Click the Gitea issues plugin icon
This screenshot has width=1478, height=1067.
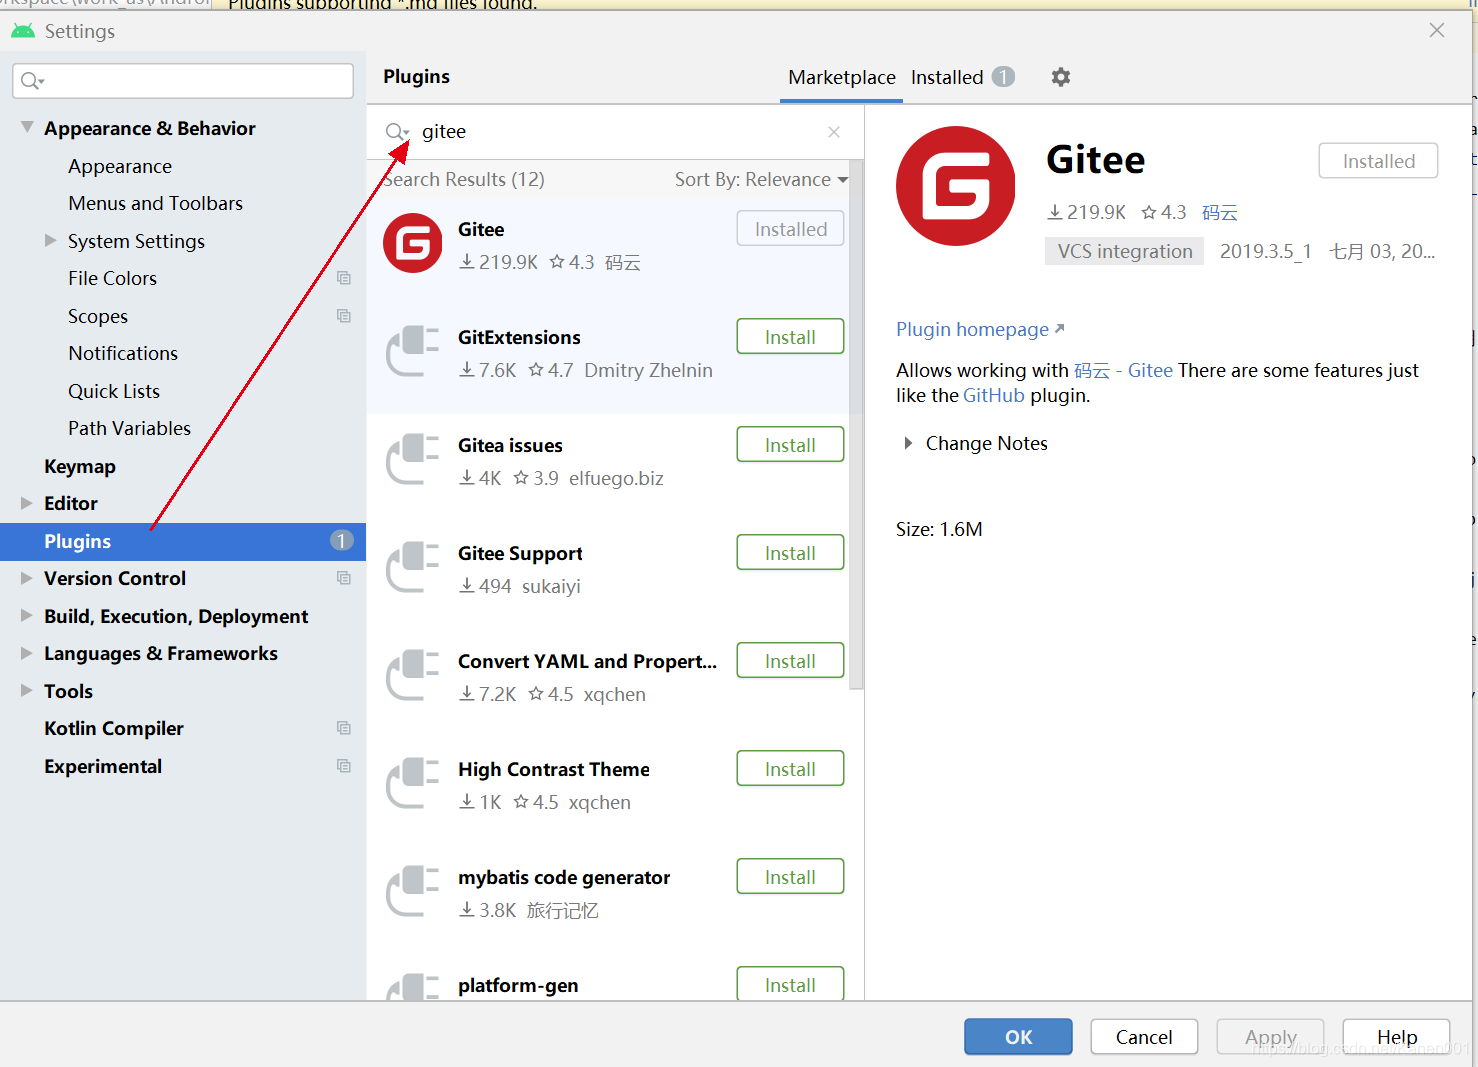[413, 459]
